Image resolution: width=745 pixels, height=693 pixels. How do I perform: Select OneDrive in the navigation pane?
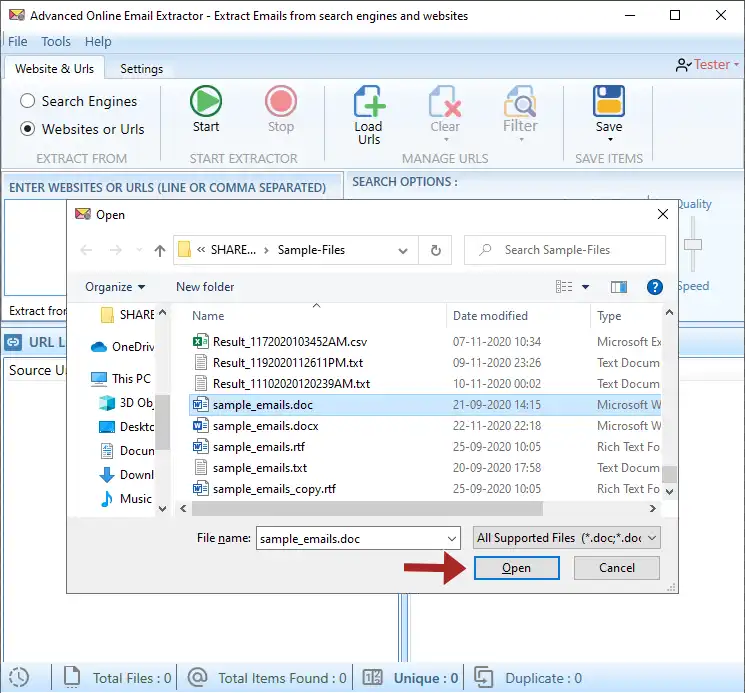(x=123, y=347)
